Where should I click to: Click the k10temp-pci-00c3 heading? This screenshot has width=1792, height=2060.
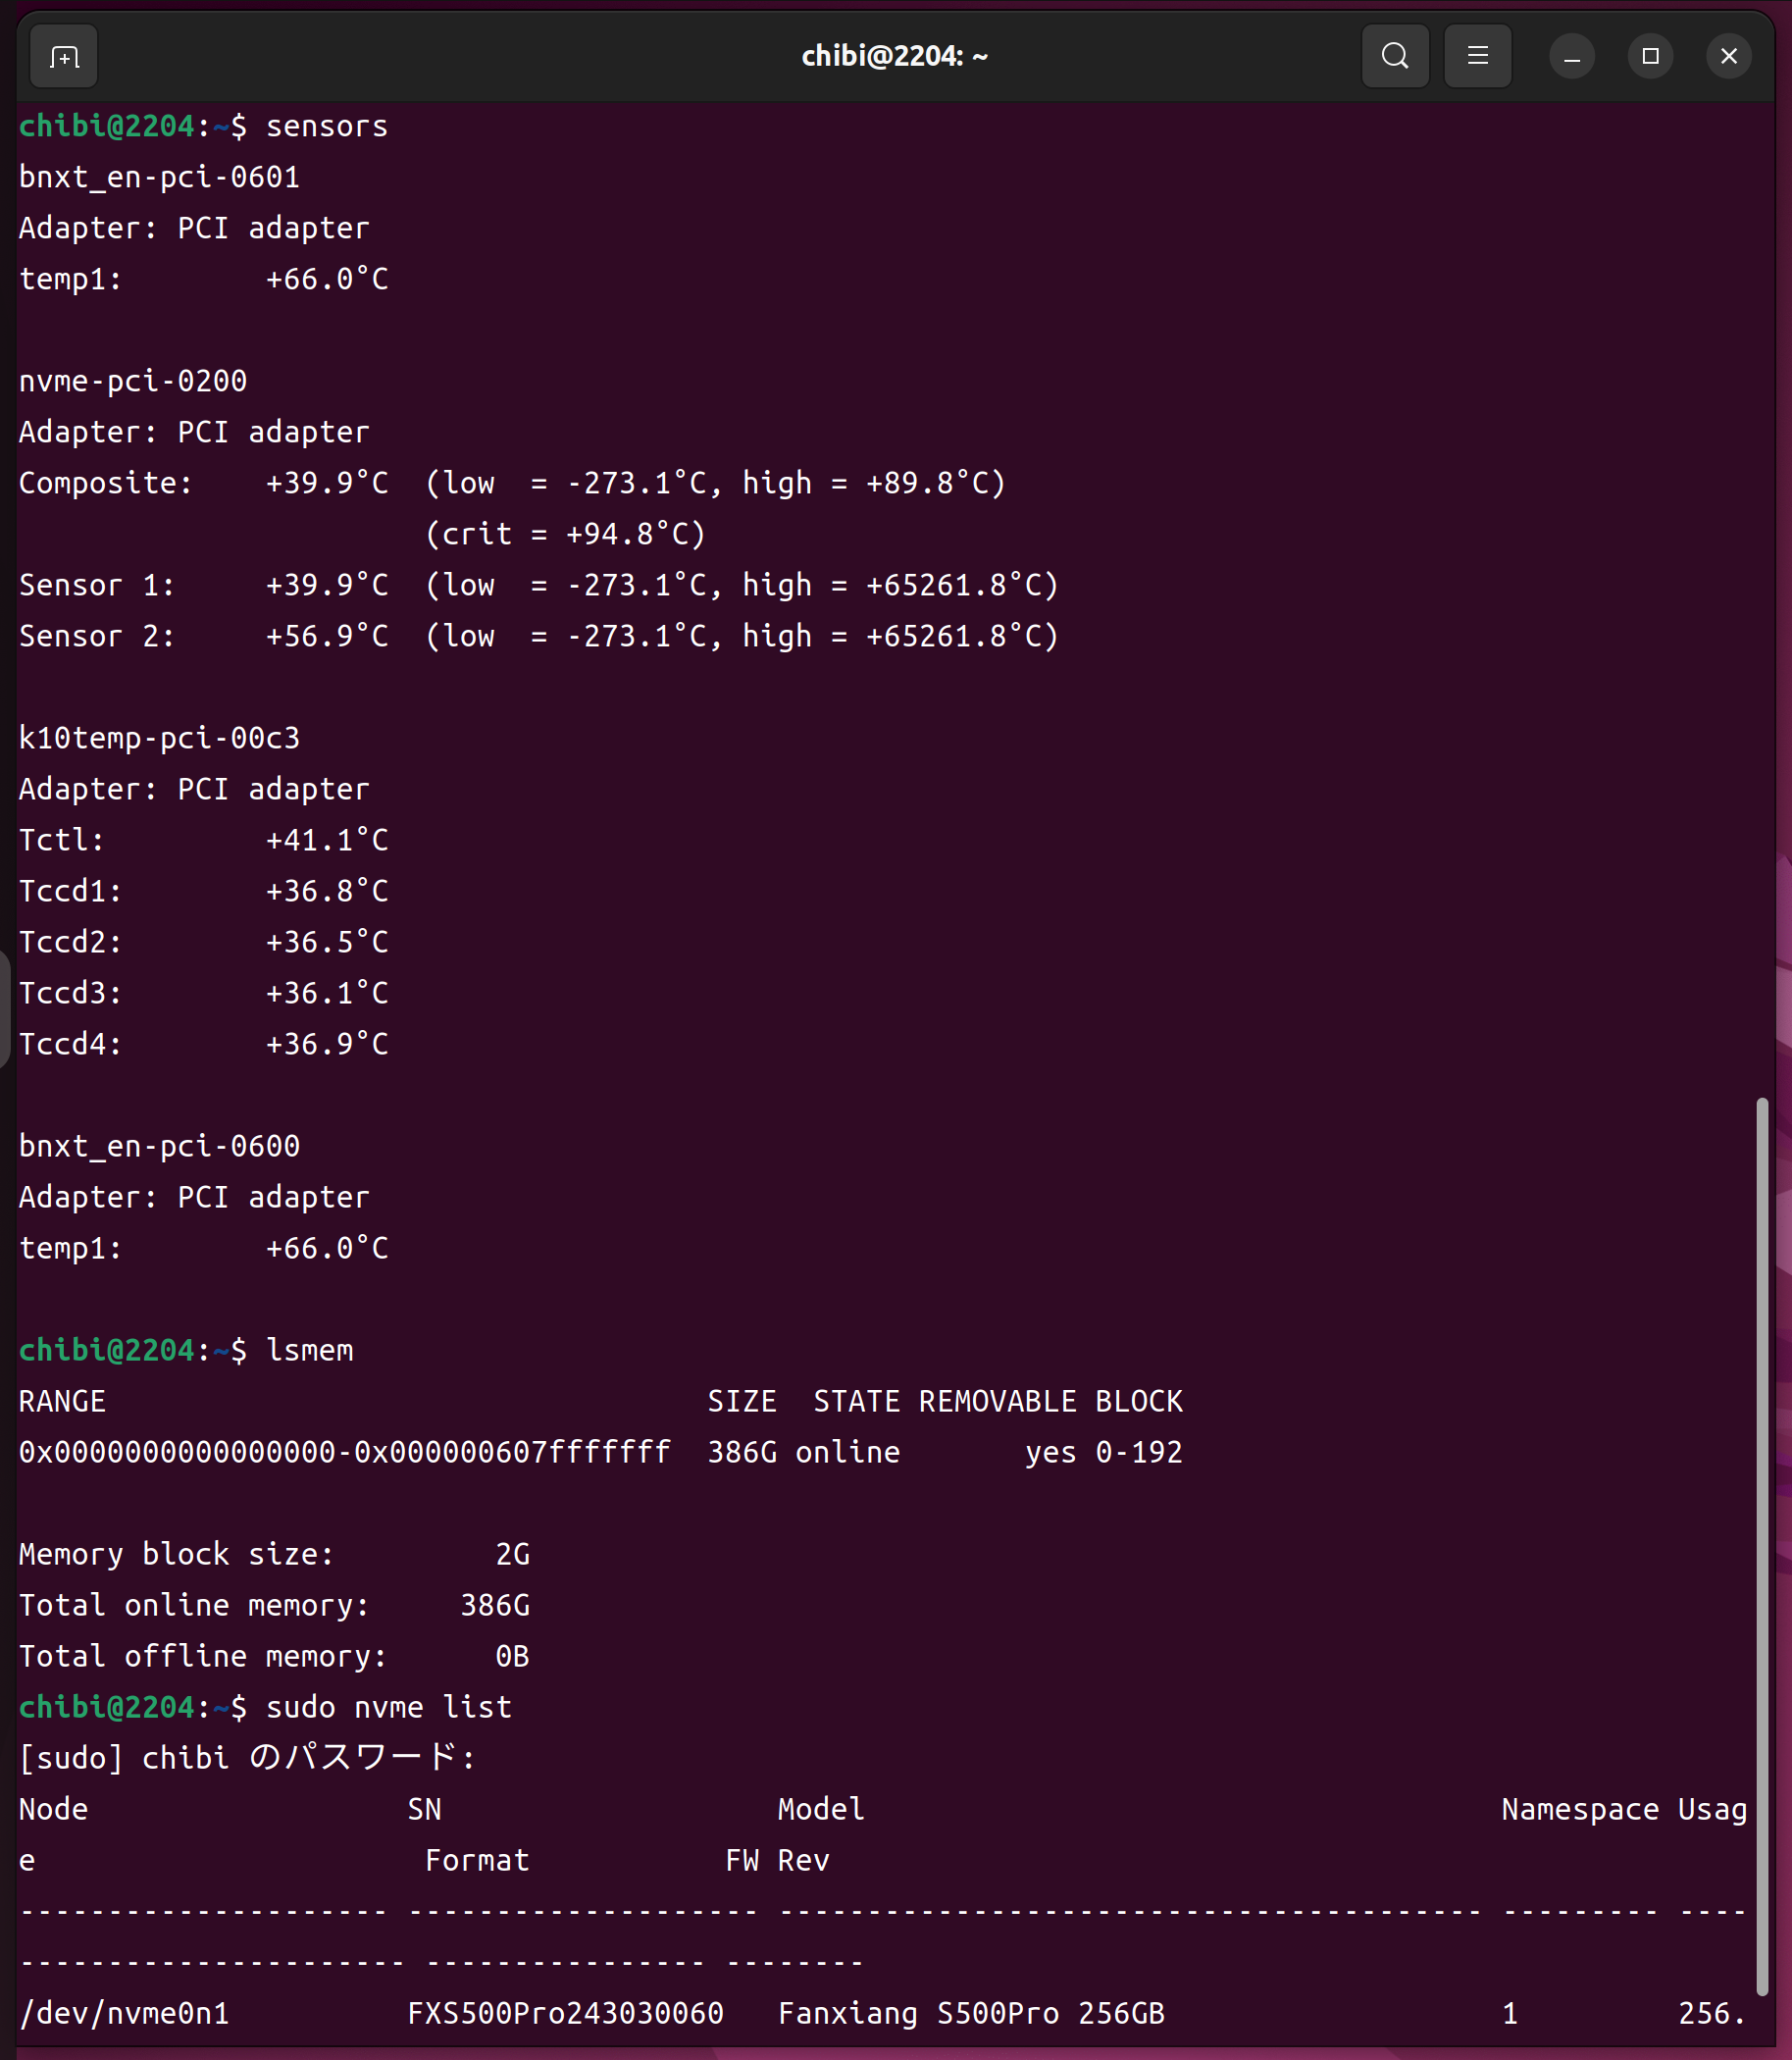click(x=159, y=739)
